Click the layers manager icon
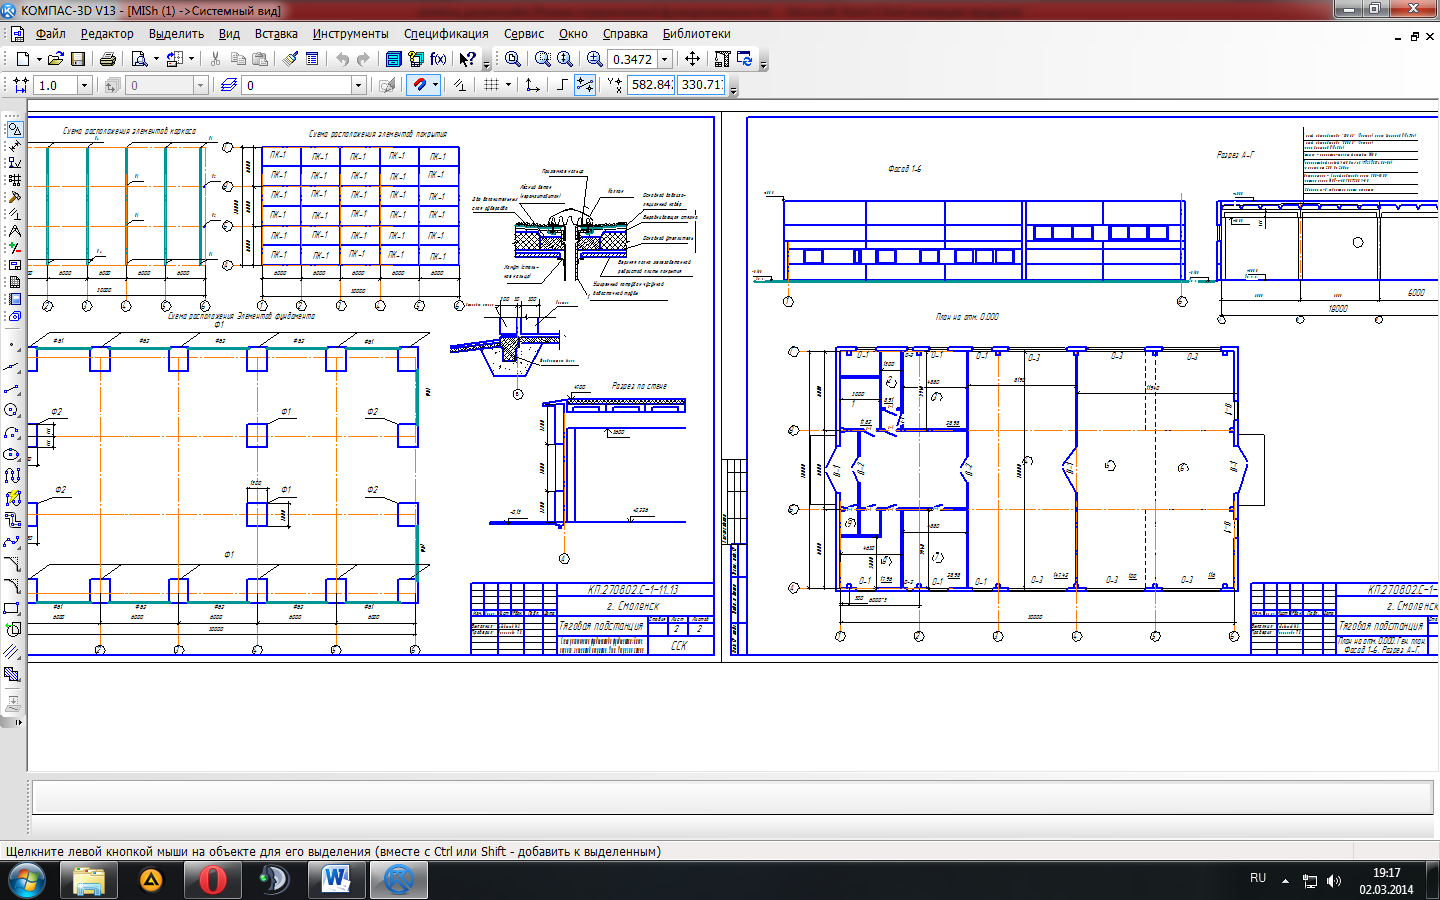1440x900 pixels. pyautogui.click(x=228, y=85)
